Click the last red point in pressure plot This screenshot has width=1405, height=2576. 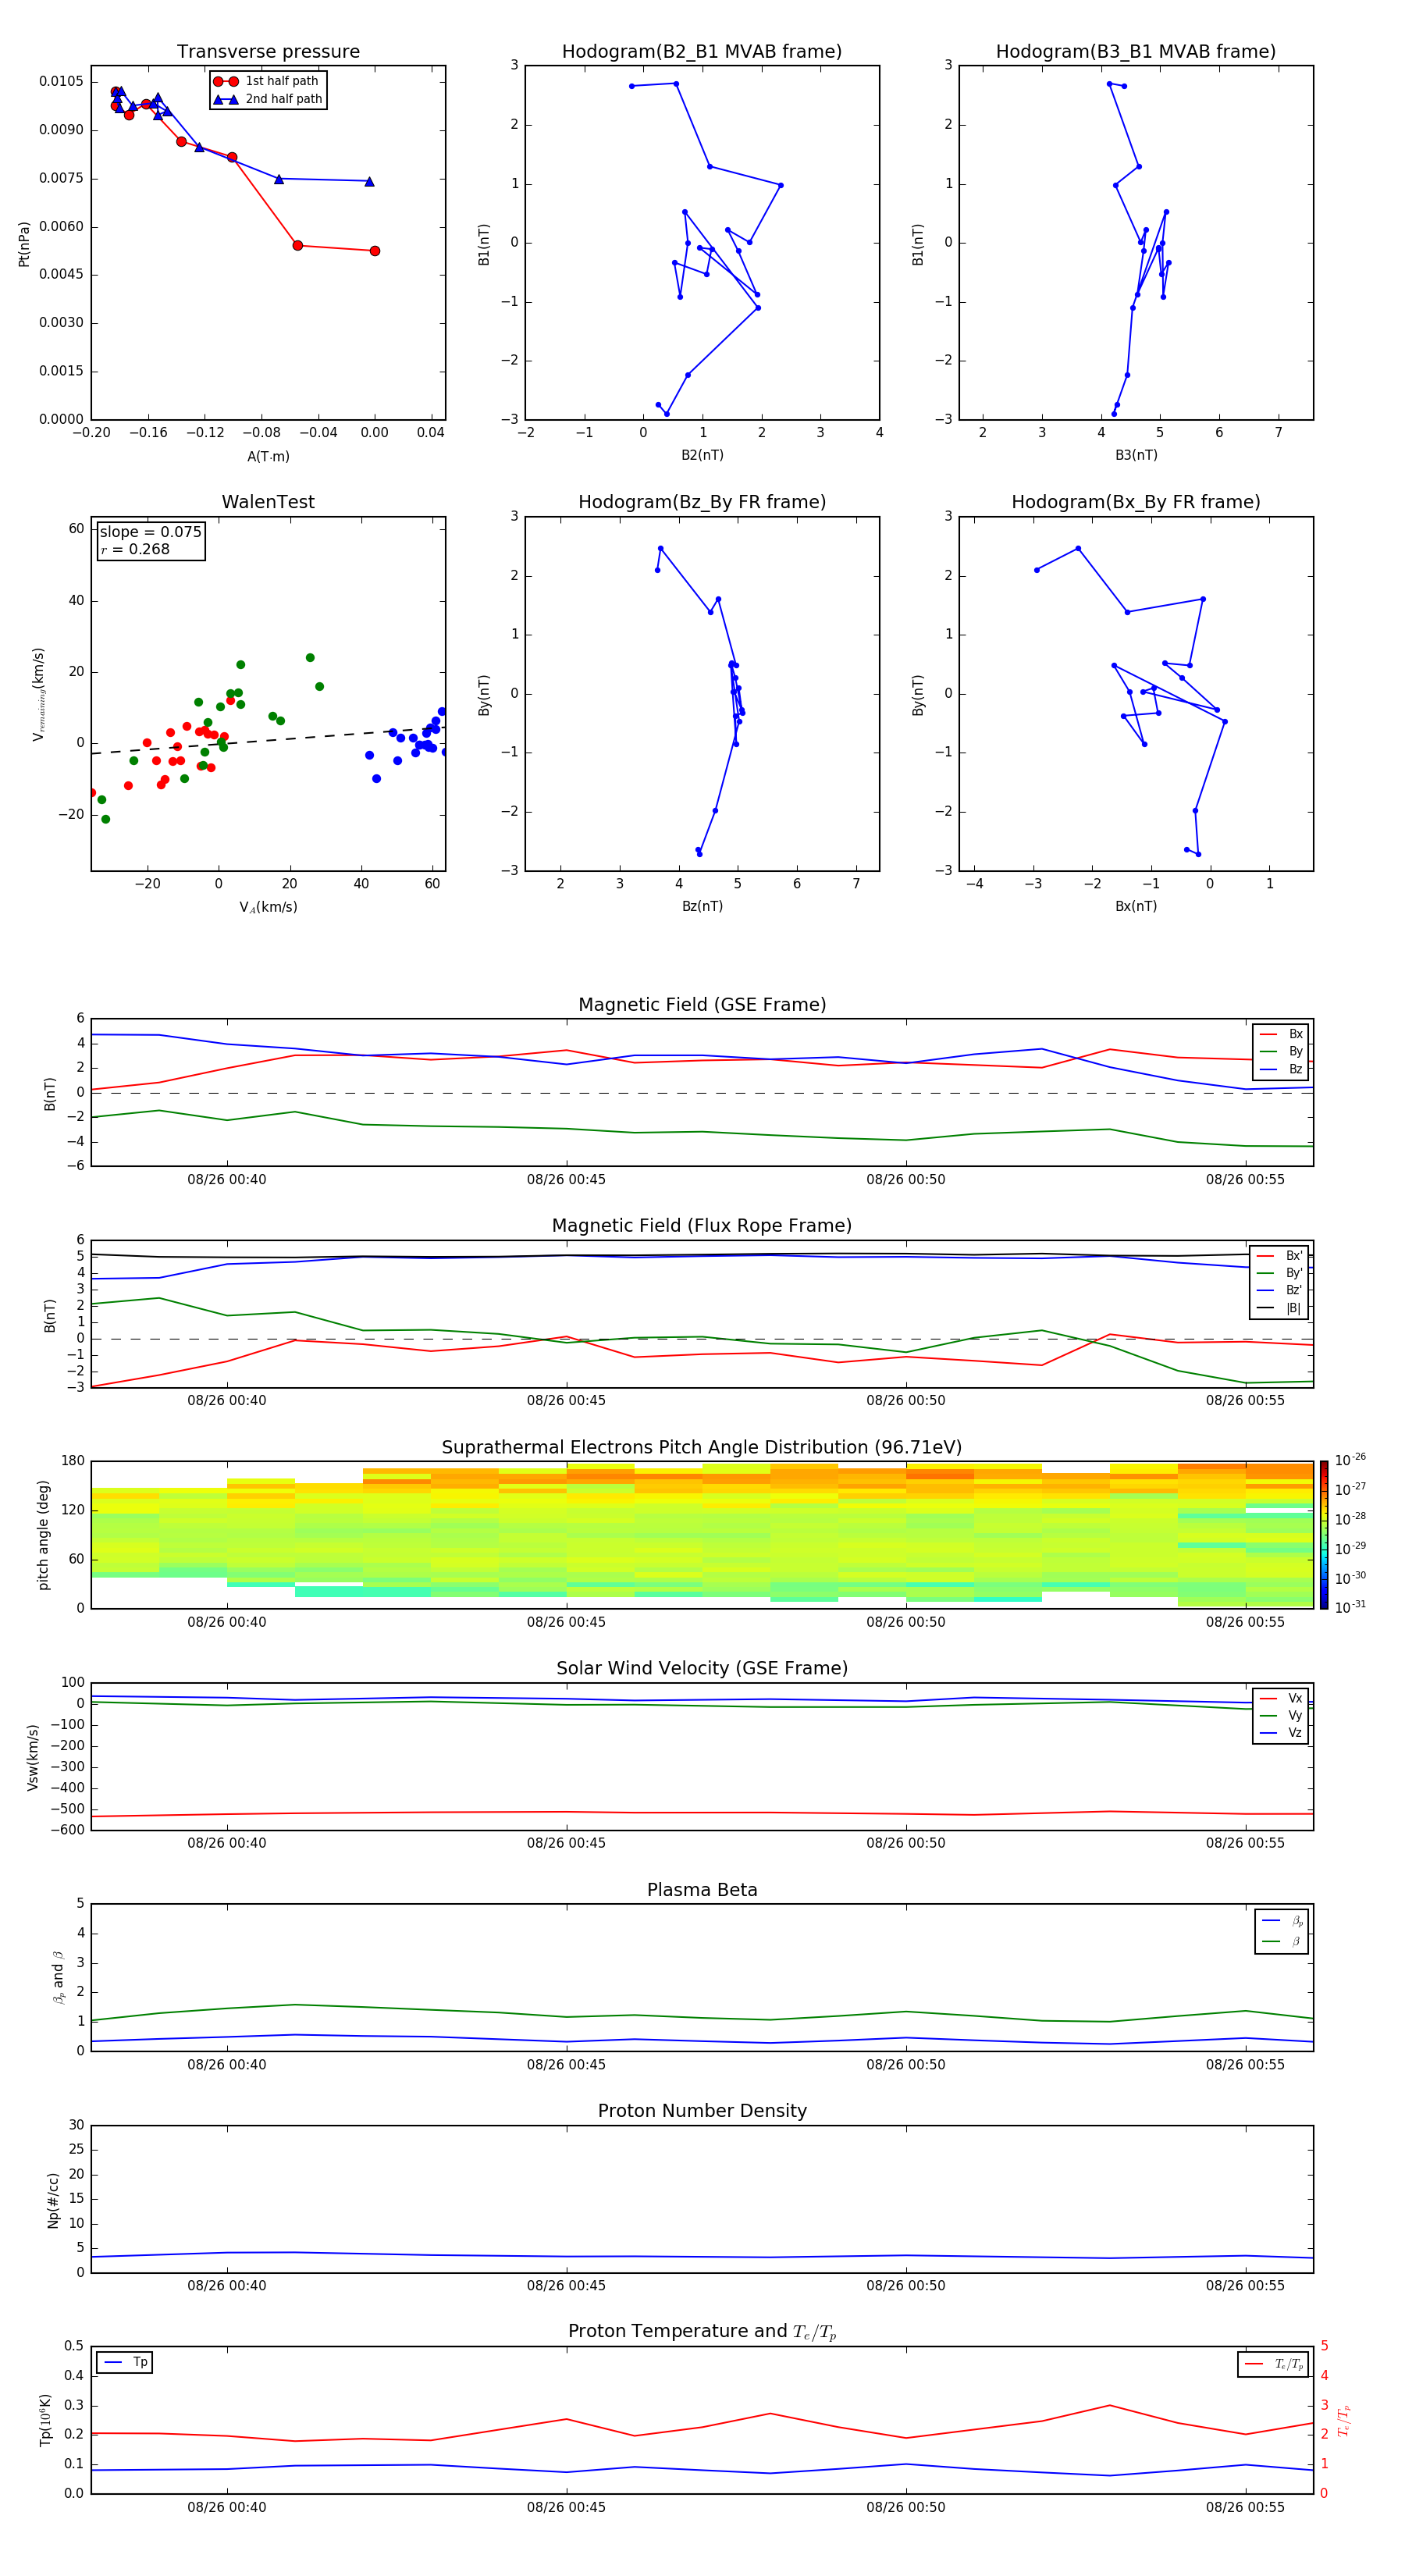coord(375,251)
